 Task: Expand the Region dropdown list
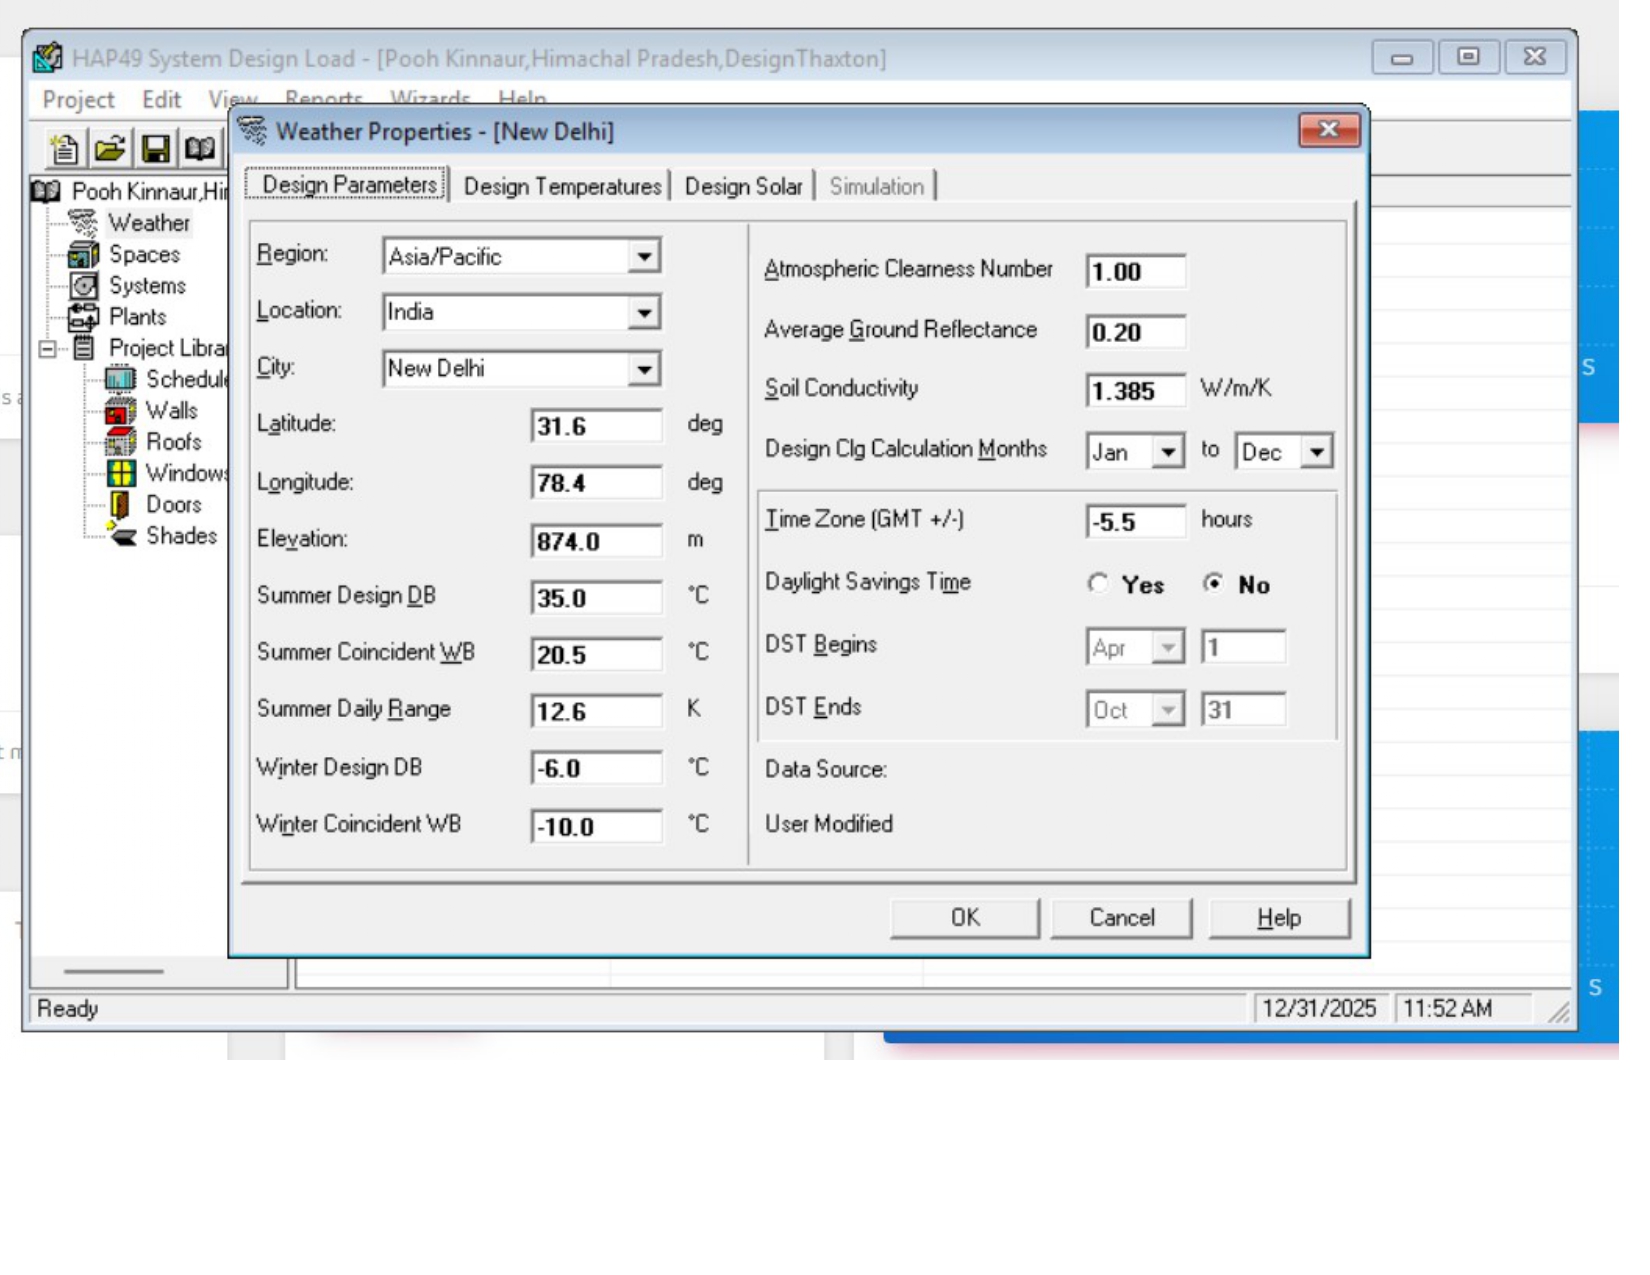click(x=645, y=257)
